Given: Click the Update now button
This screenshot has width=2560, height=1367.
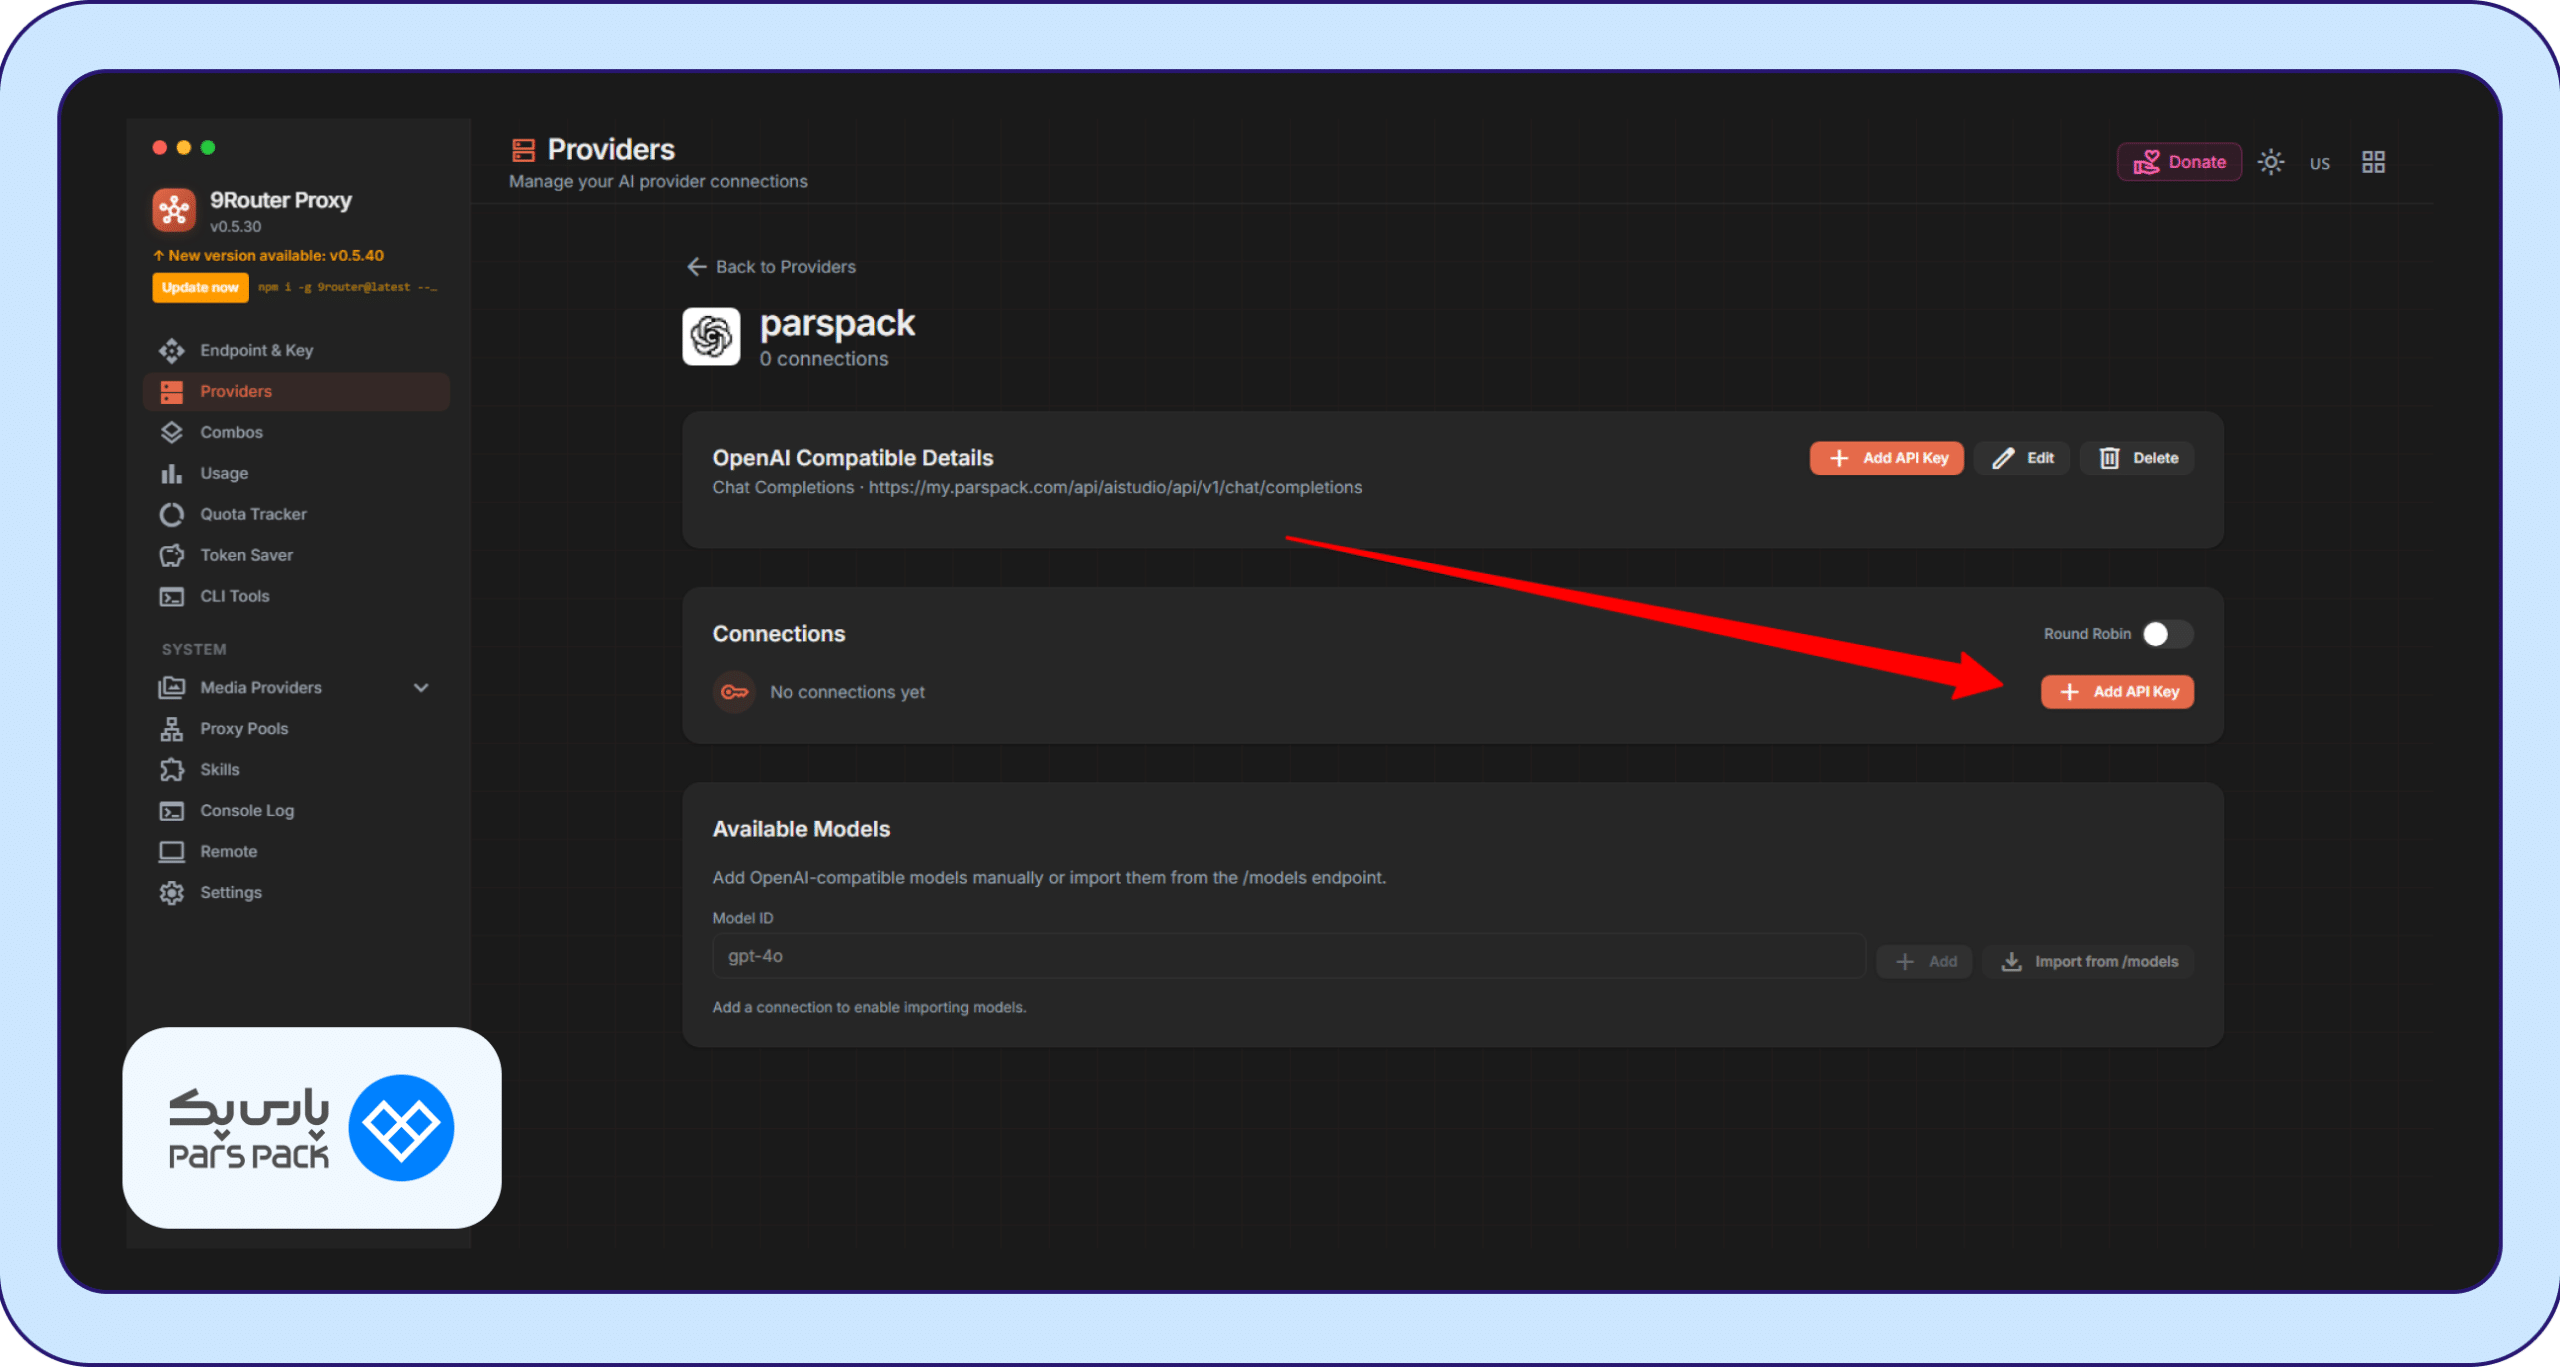Looking at the screenshot, I should [200, 287].
